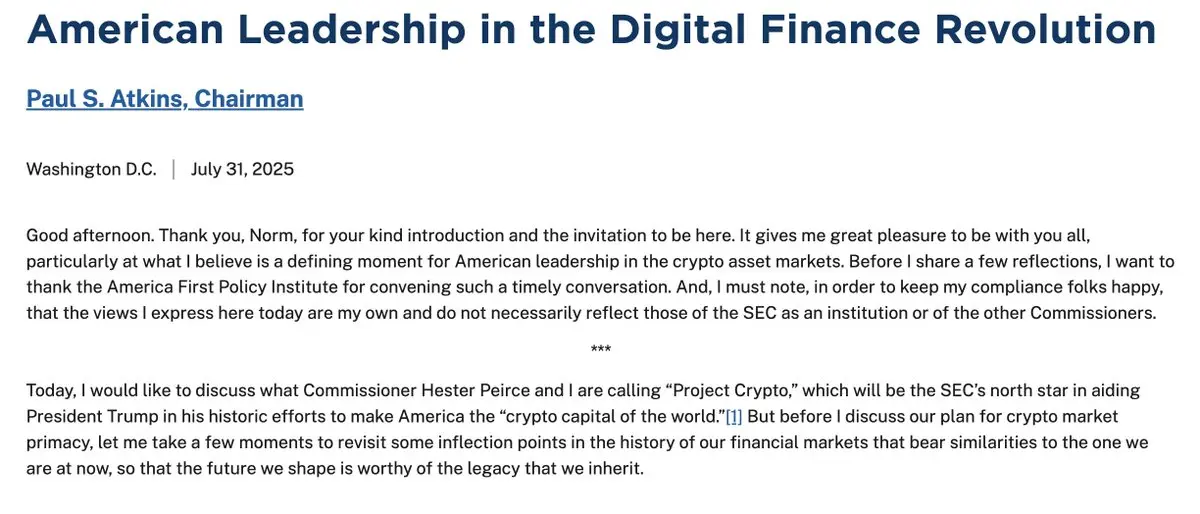Click the July 31, 2025 date

tap(243, 169)
